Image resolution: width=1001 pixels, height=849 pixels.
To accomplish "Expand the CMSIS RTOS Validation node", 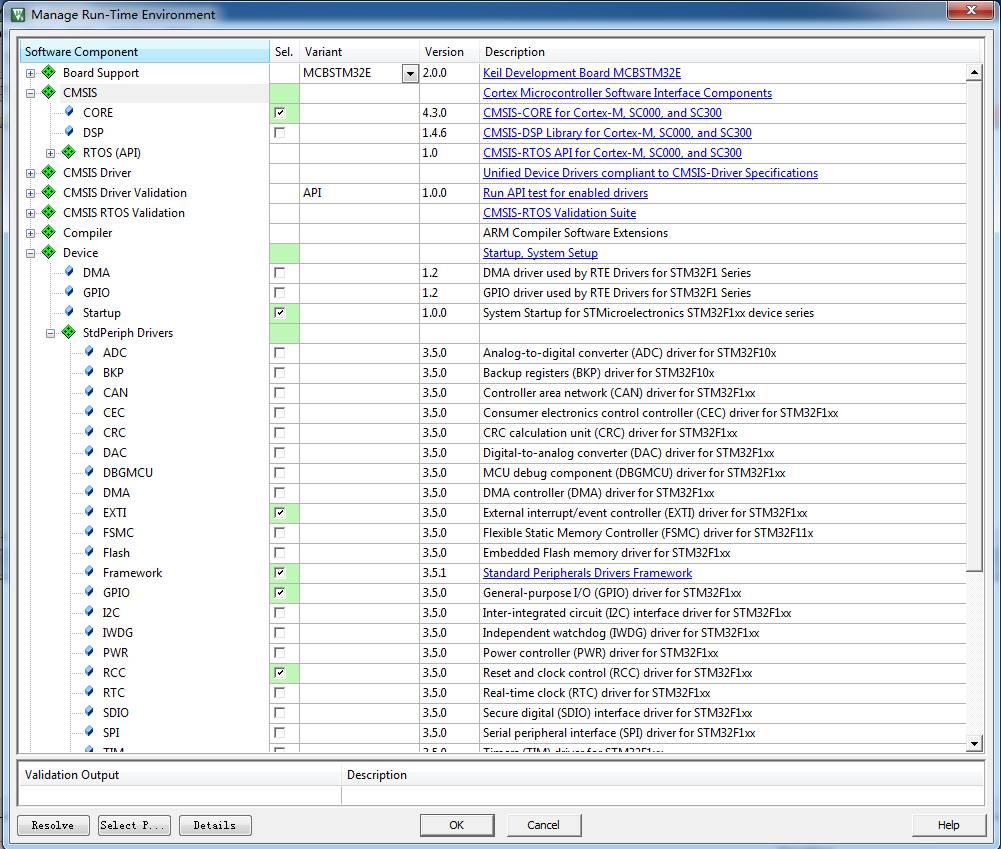I will (30, 213).
